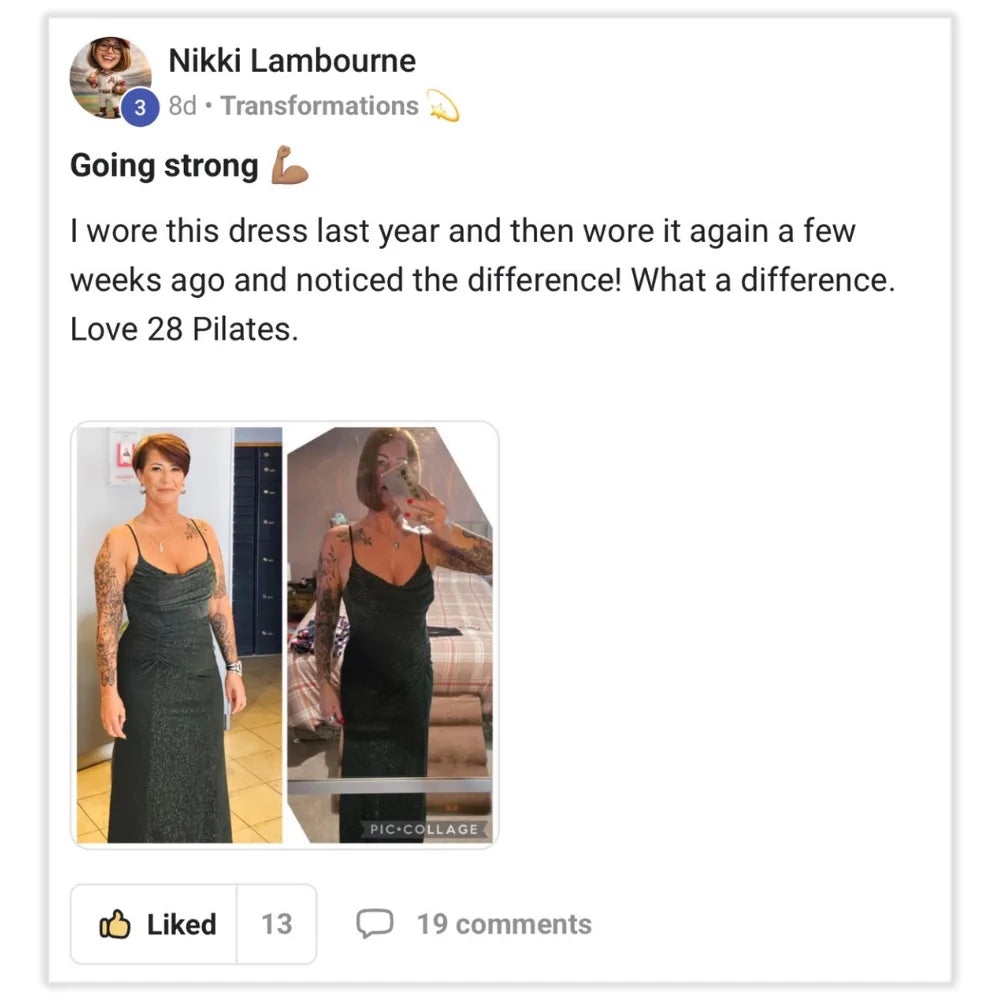The width and height of the screenshot is (1000, 1000).
Task: Open the Transformations category
Action: tap(319, 106)
